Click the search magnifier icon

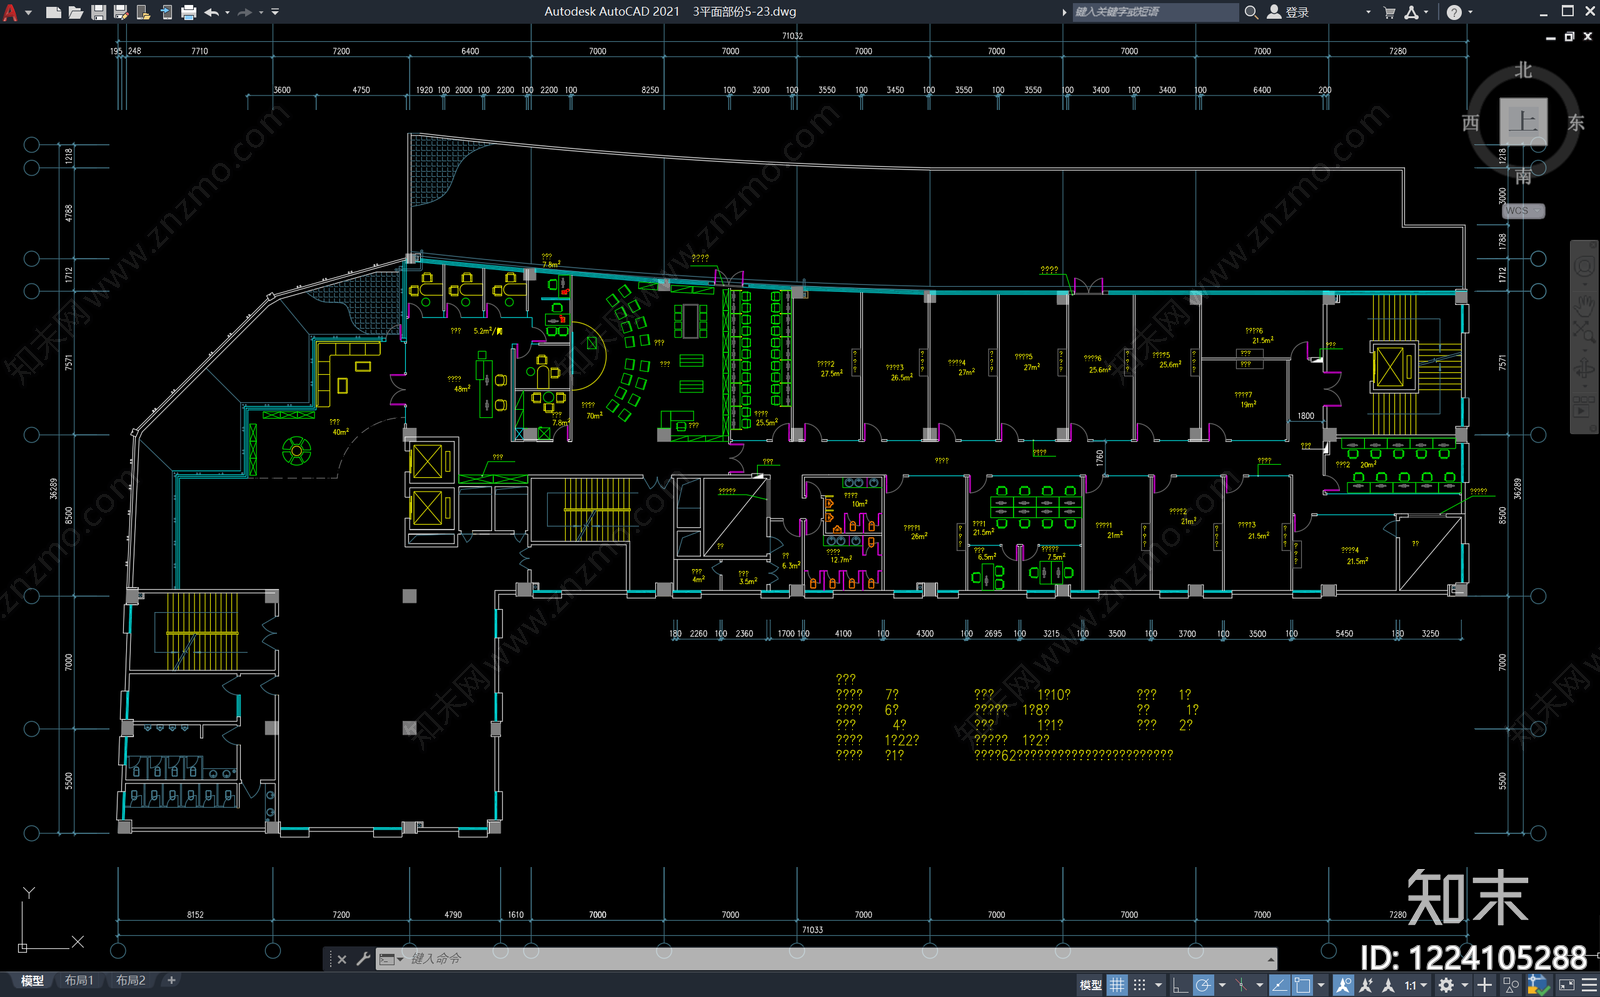tap(1251, 12)
